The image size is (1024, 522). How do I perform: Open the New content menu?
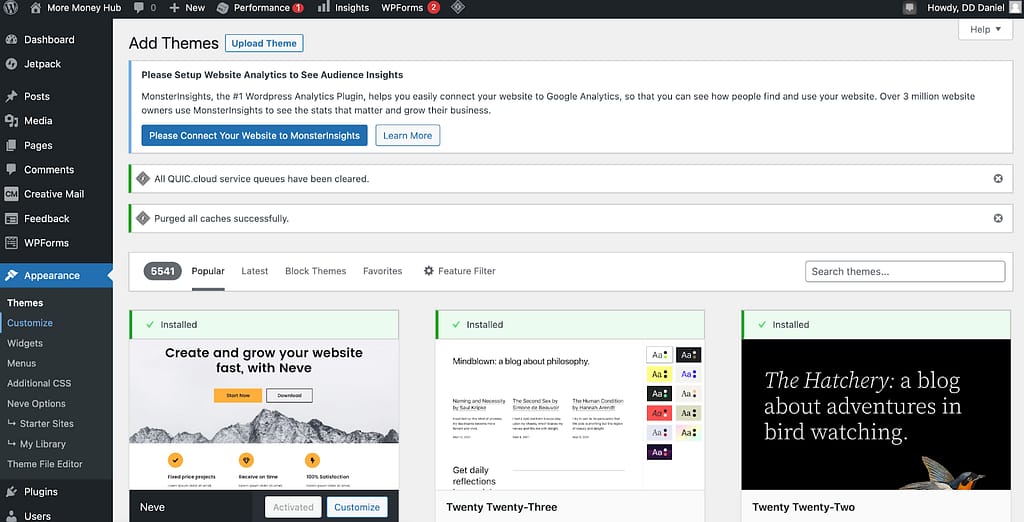point(187,8)
